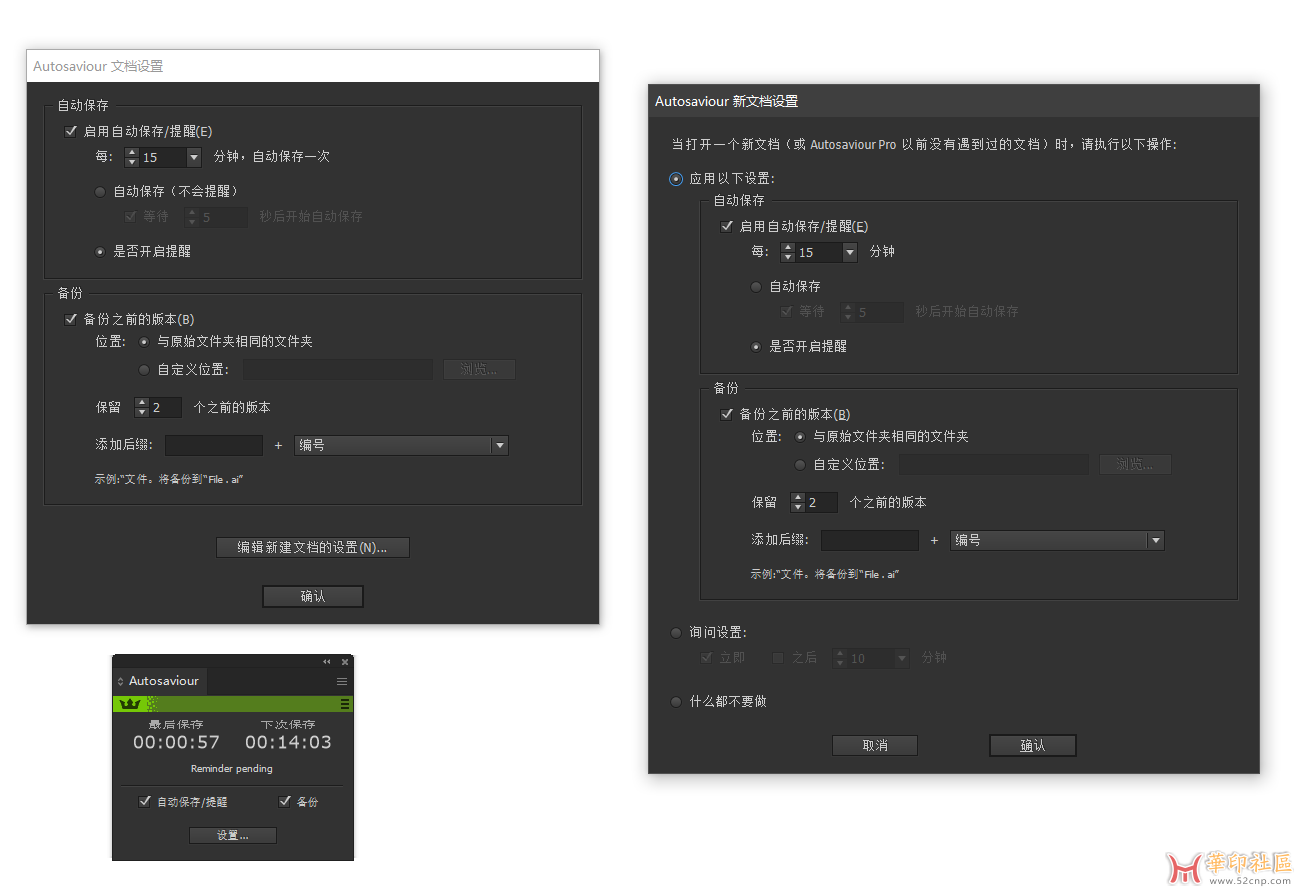
Task: Toggle 立即 checkbox under 询问设置
Action: [707, 658]
